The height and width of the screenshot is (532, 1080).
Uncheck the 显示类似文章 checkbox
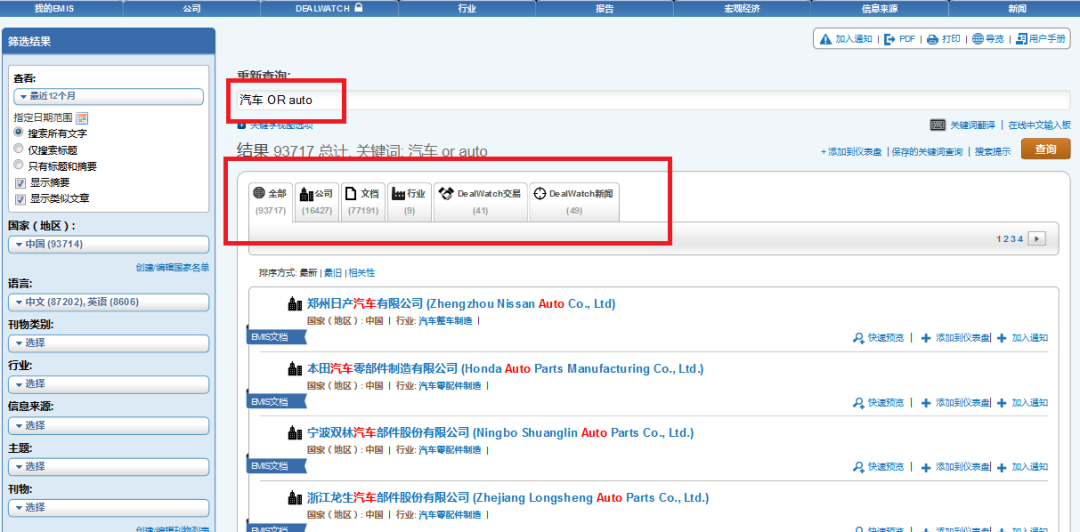[20, 198]
